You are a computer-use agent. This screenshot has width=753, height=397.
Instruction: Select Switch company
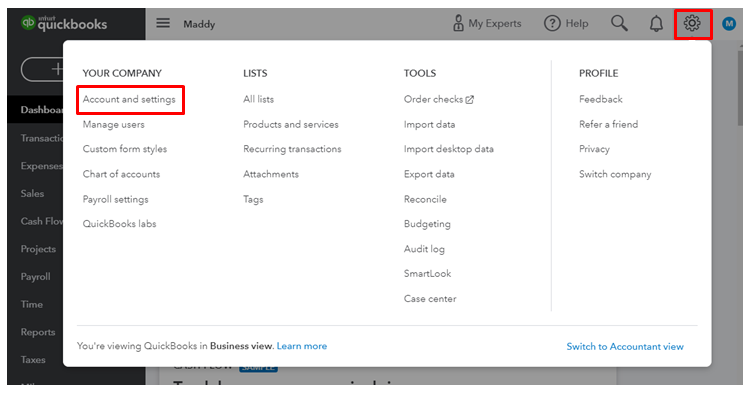click(615, 174)
